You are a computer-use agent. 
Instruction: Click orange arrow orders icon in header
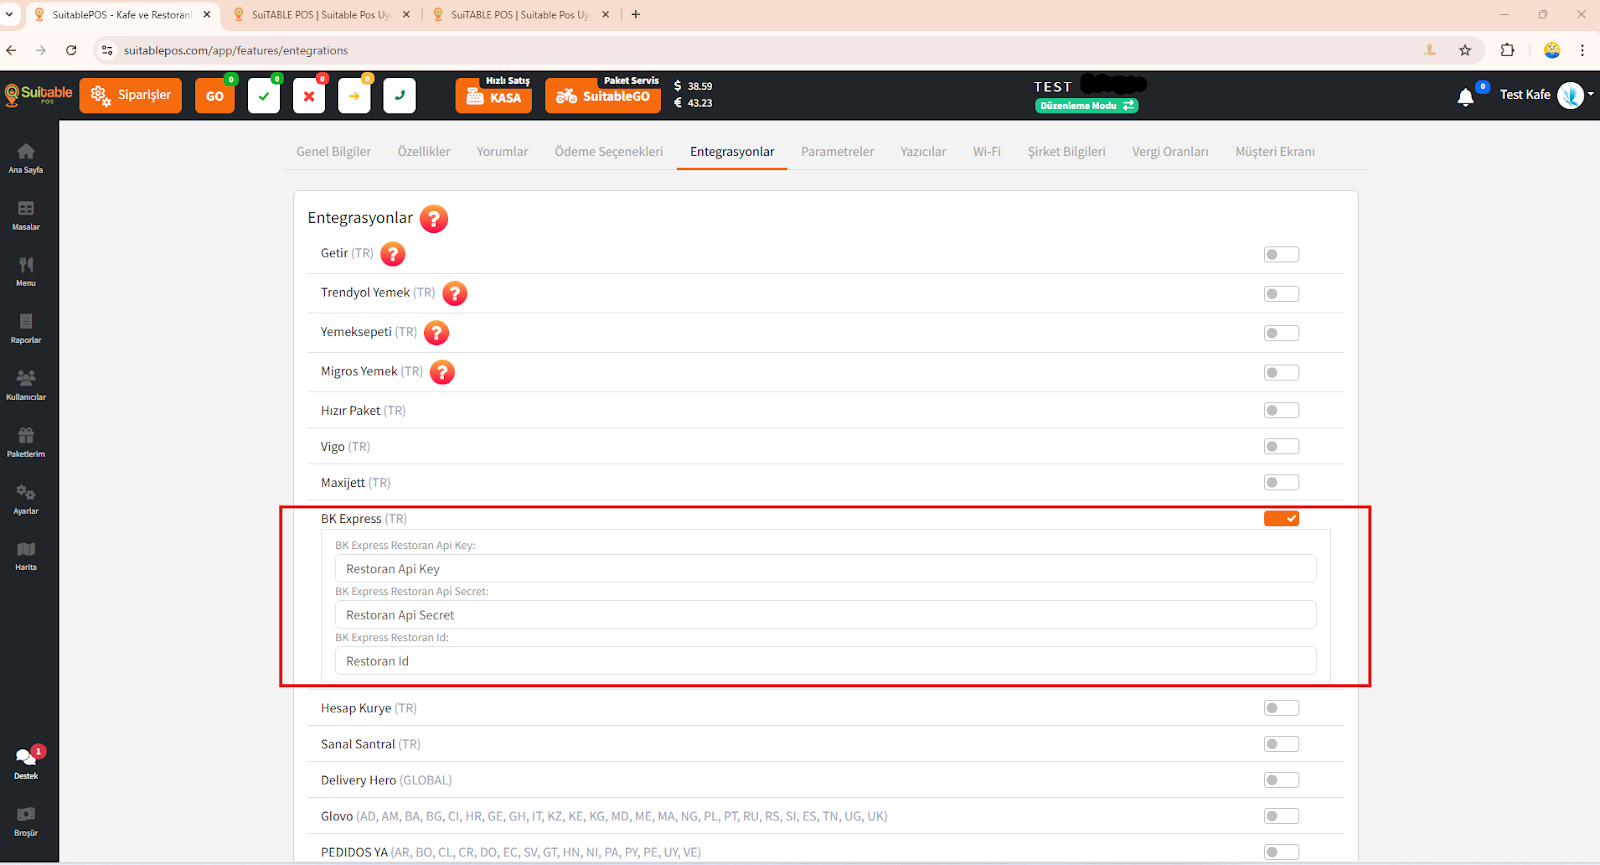[x=354, y=96]
